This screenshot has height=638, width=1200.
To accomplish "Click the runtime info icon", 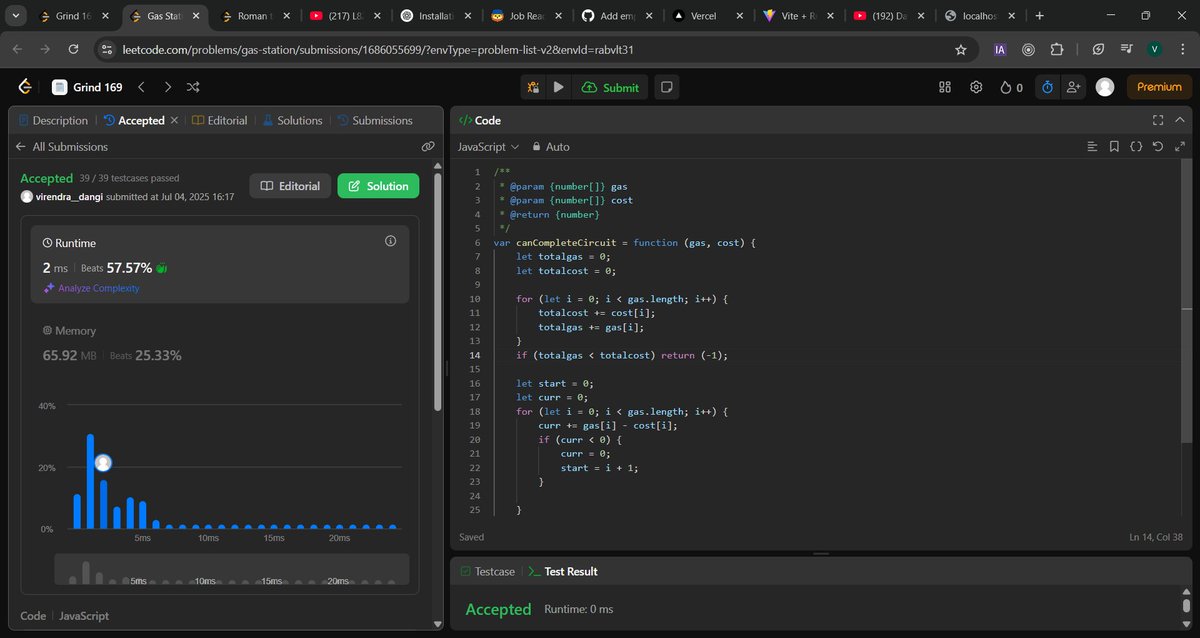I will pos(391,241).
